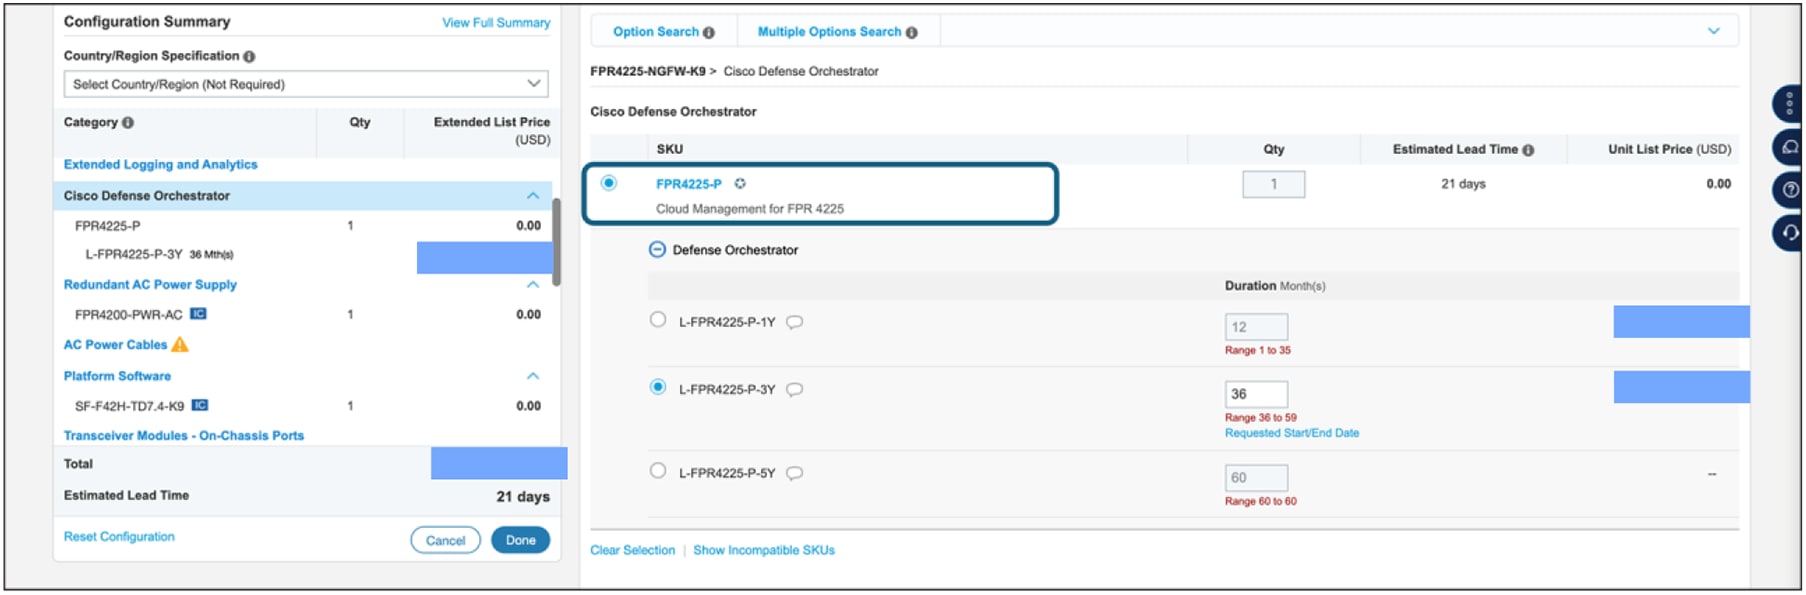Image resolution: width=1806 pixels, height=595 pixels.
Task: Collapse the Redundant AC Power Supply section
Action: (533, 285)
